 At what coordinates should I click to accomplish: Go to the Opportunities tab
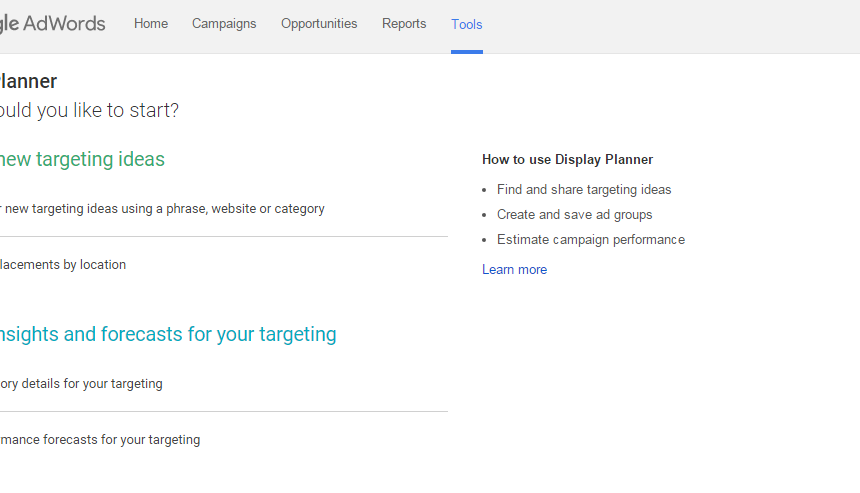319,24
